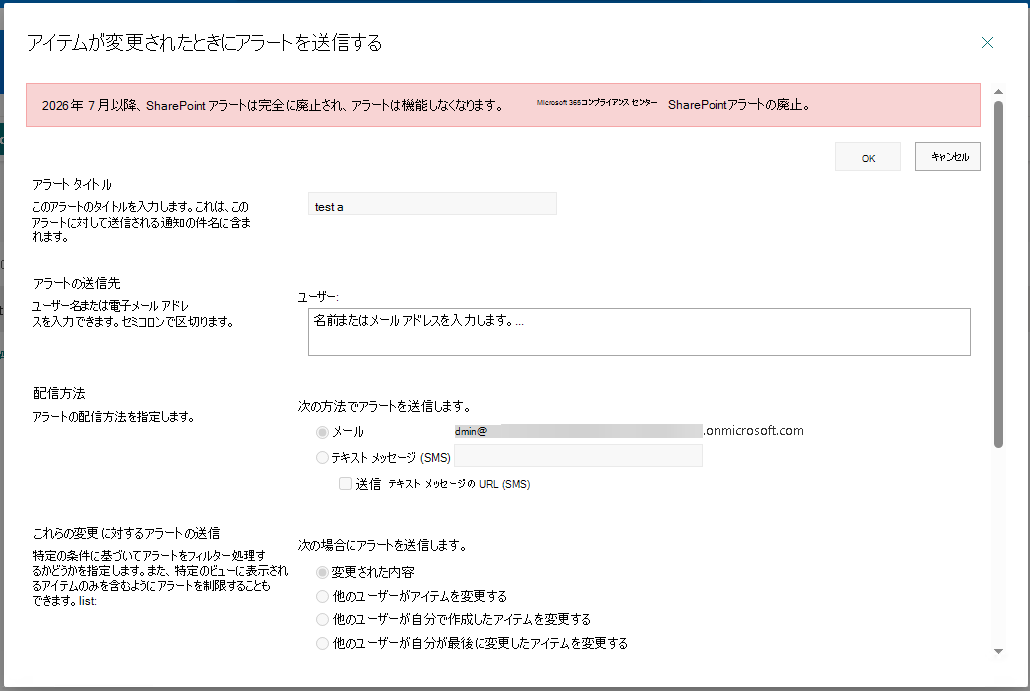Click the ユーザー: field label
Screen dimensions: 1030x691
pos(318,297)
